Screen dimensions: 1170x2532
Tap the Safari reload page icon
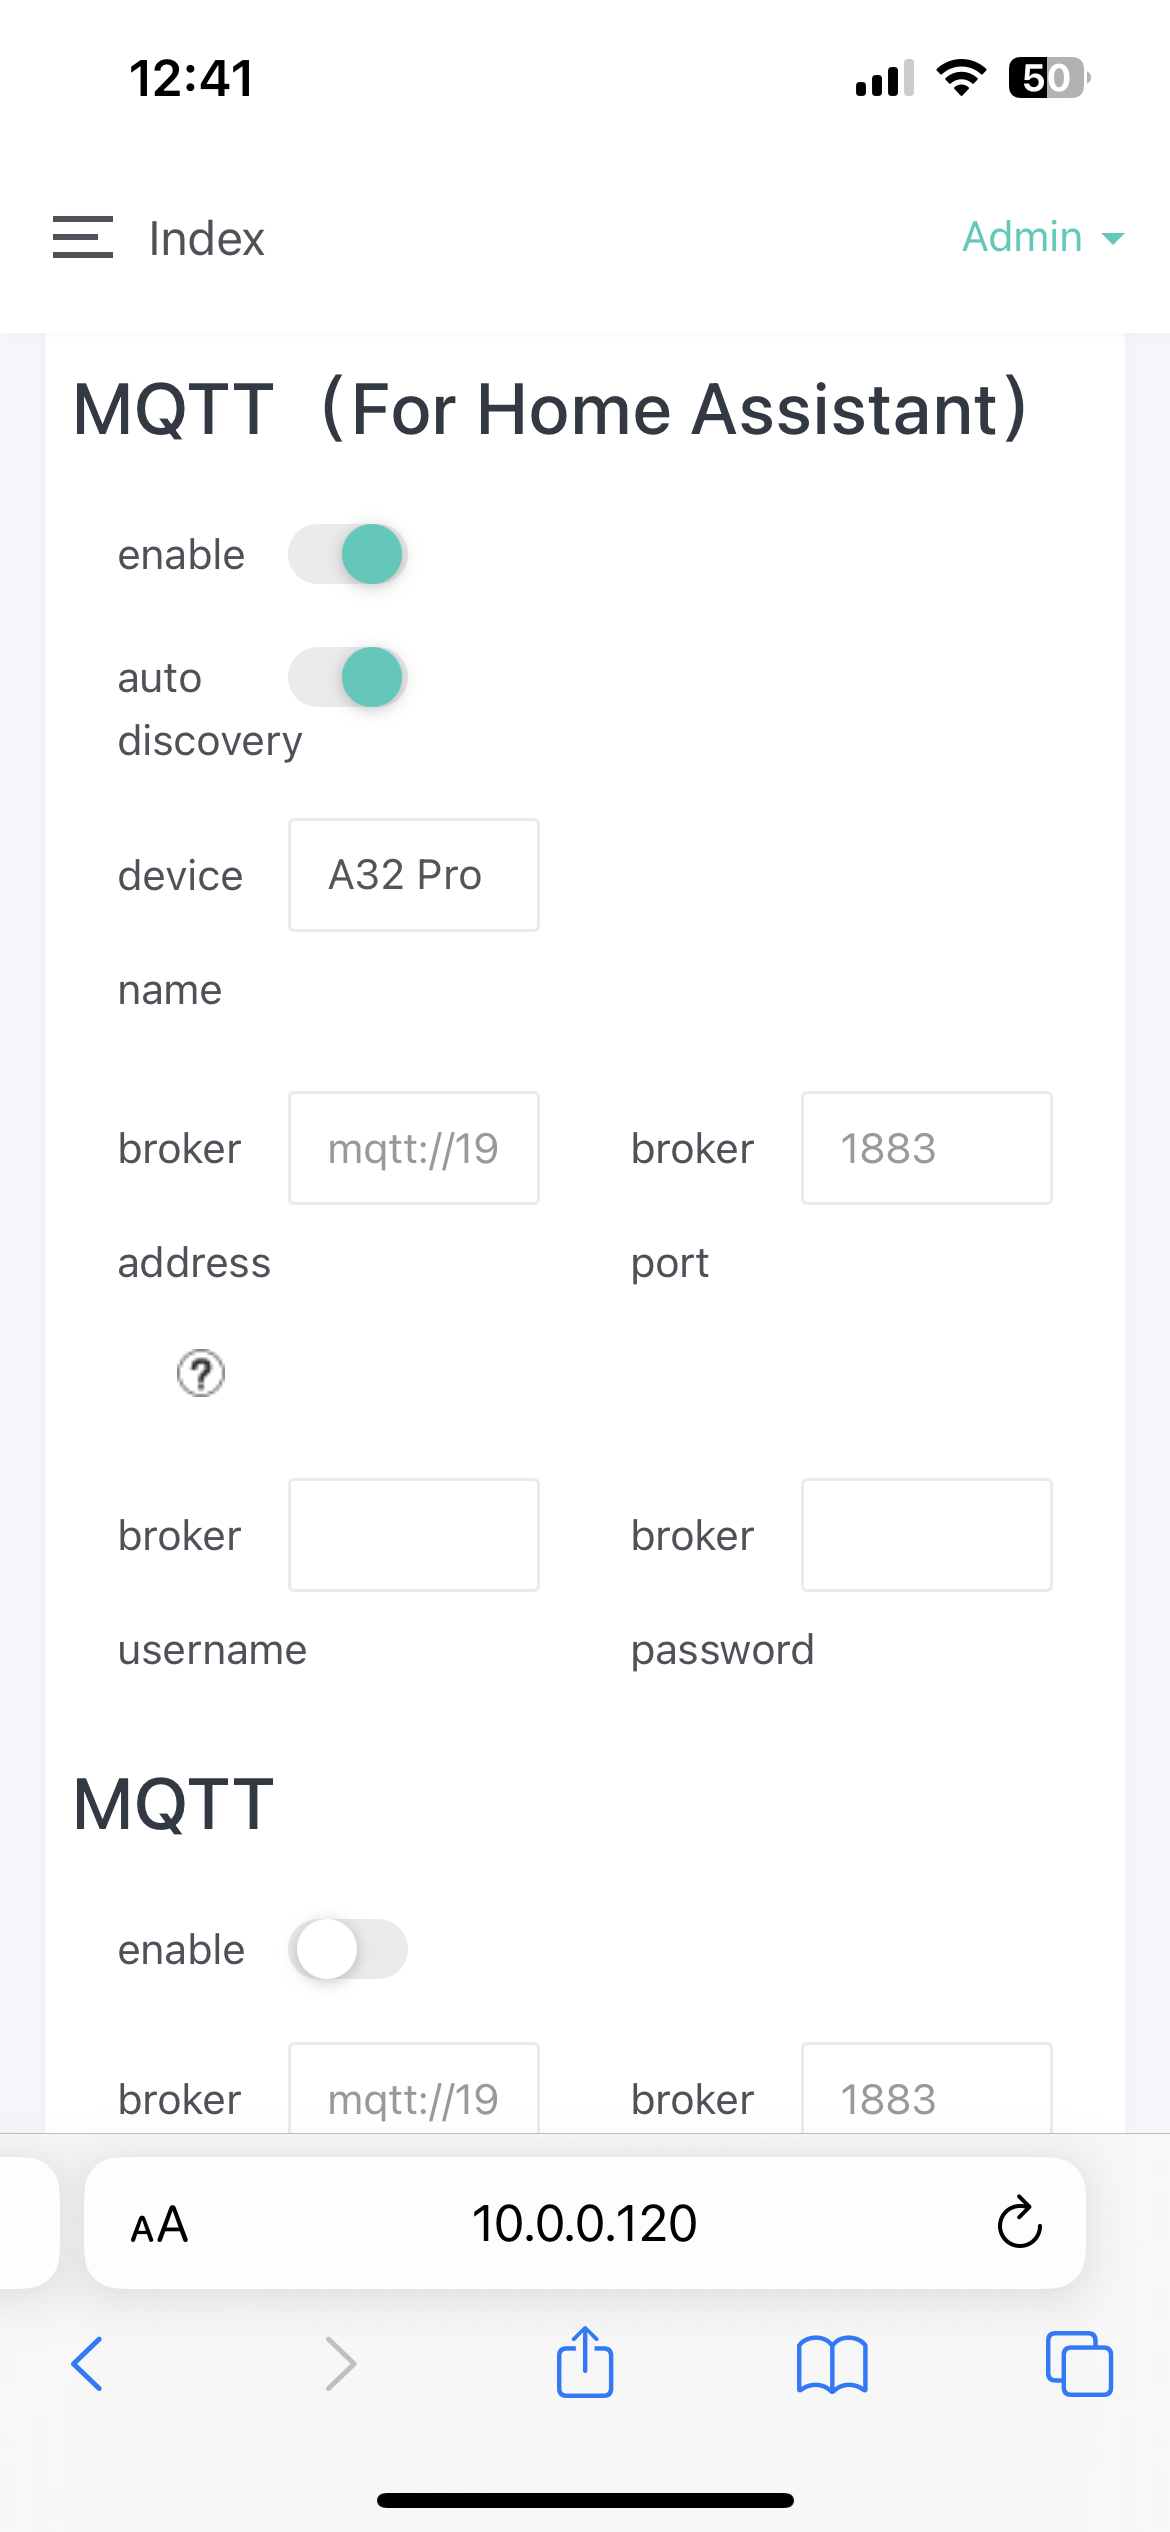click(1019, 2223)
